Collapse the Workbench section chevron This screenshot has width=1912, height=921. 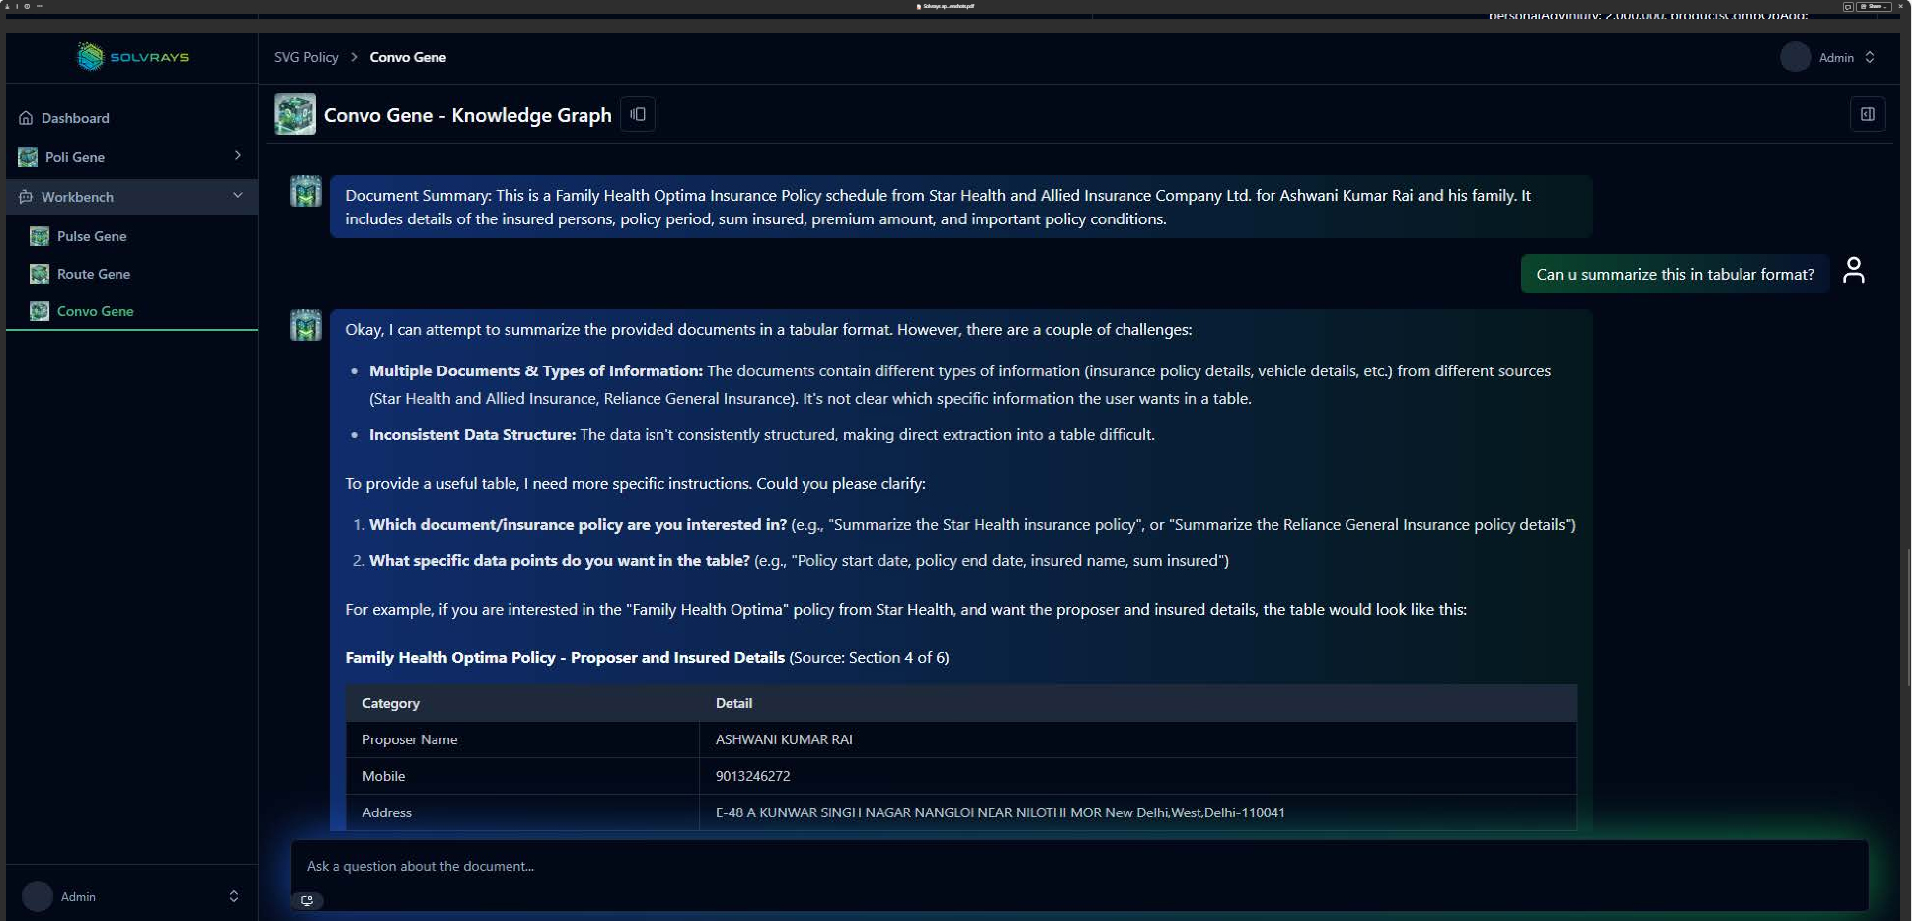click(x=237, y=196)
